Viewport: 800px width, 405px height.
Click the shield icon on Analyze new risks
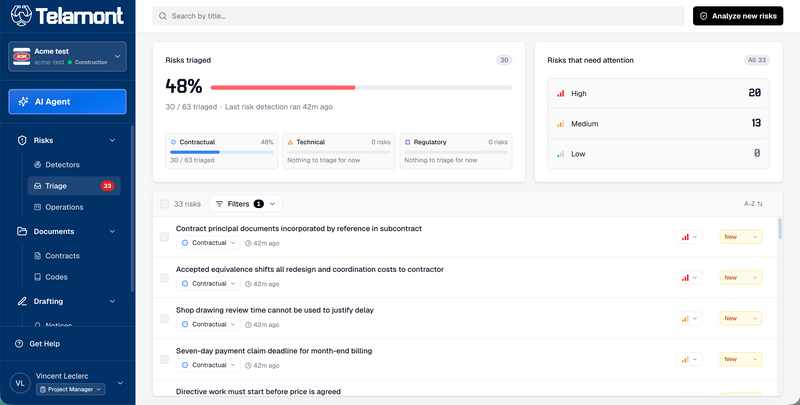click(x=704, y=16)
